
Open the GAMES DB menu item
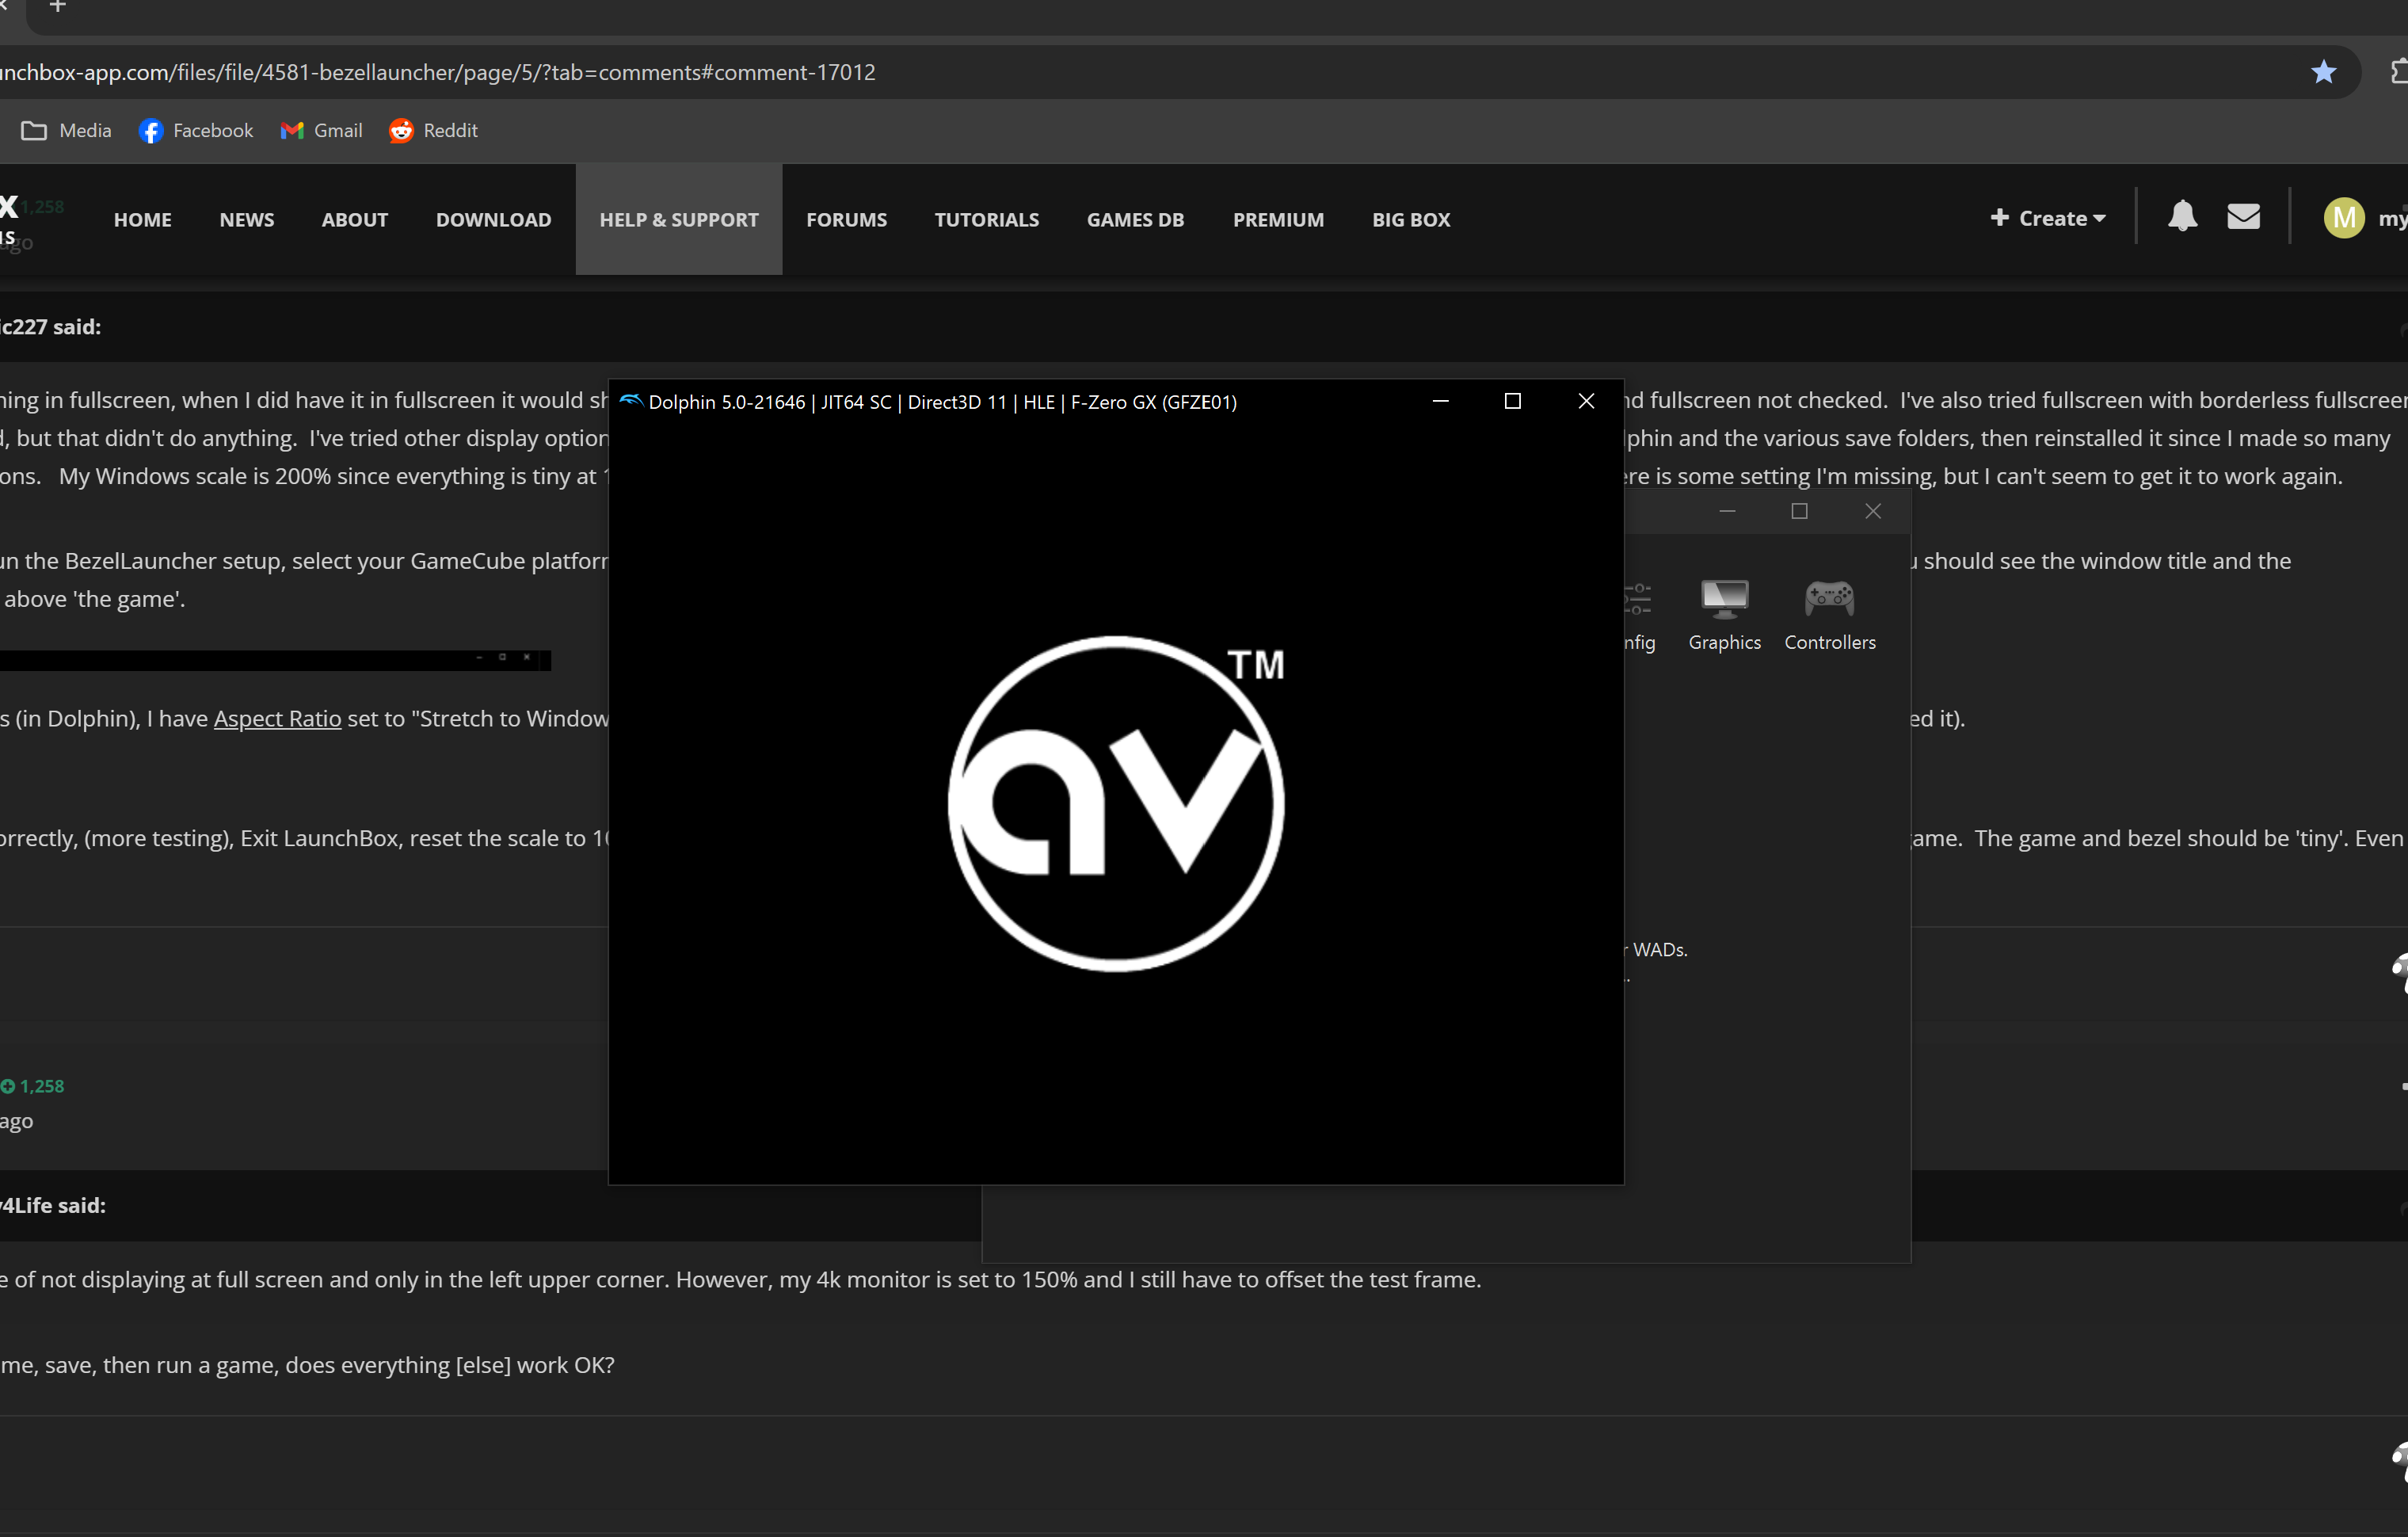pos(1135,220)
